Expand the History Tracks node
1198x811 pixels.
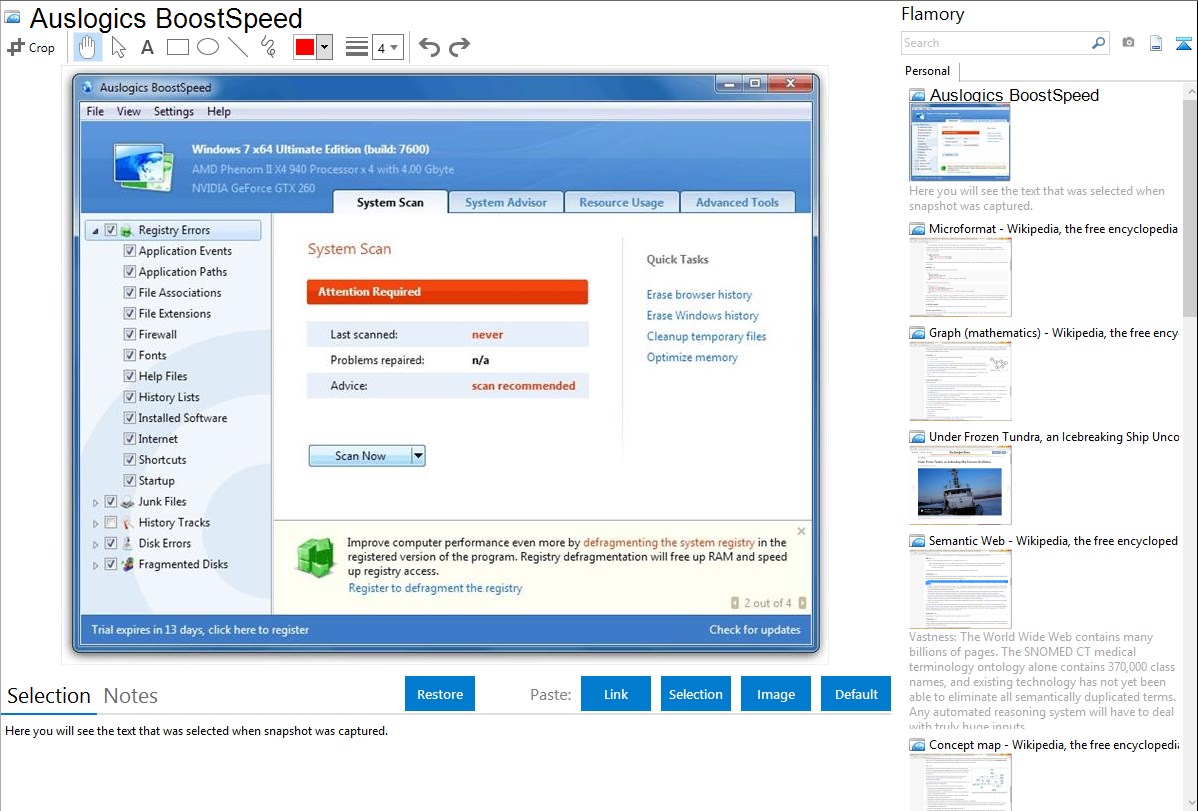click(96, 524)
